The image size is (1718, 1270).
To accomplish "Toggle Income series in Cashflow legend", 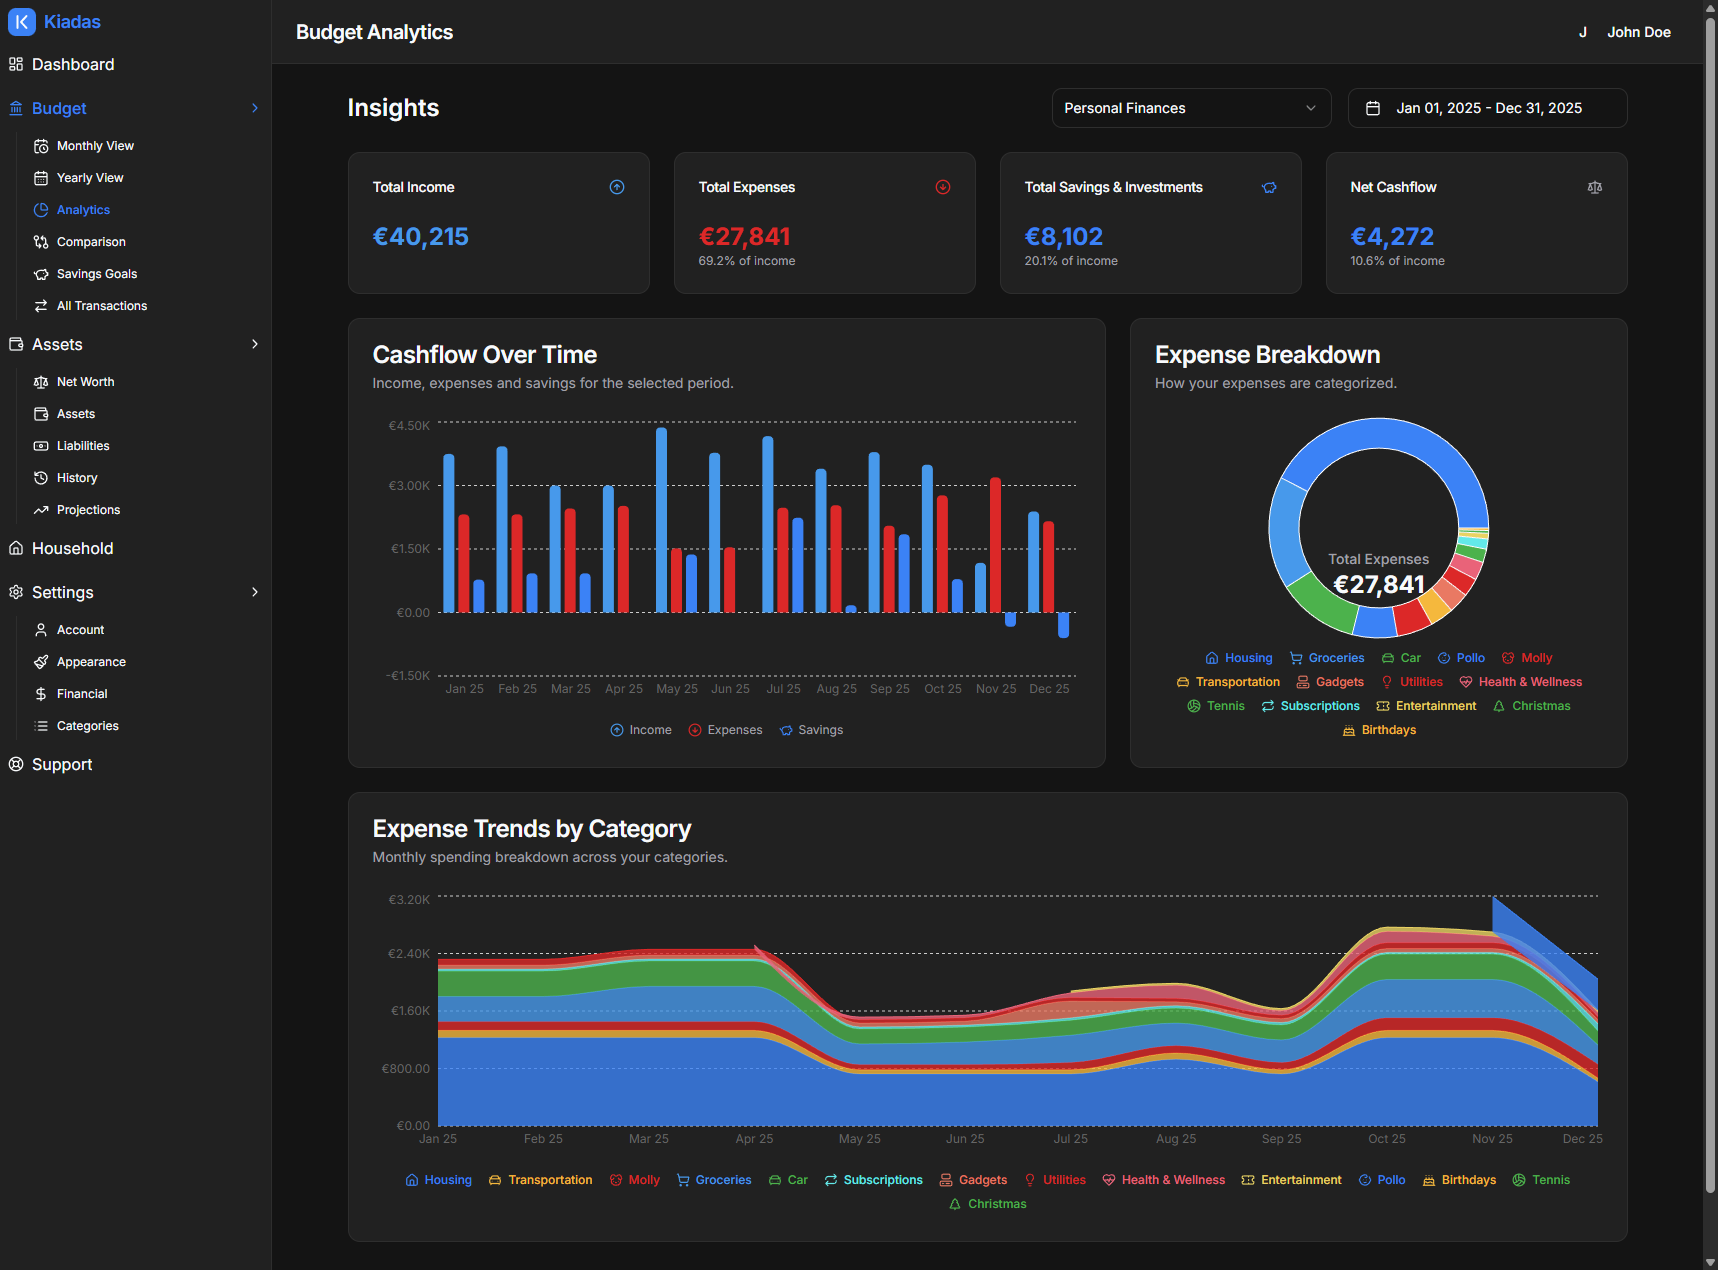I will tap(641, 730).
